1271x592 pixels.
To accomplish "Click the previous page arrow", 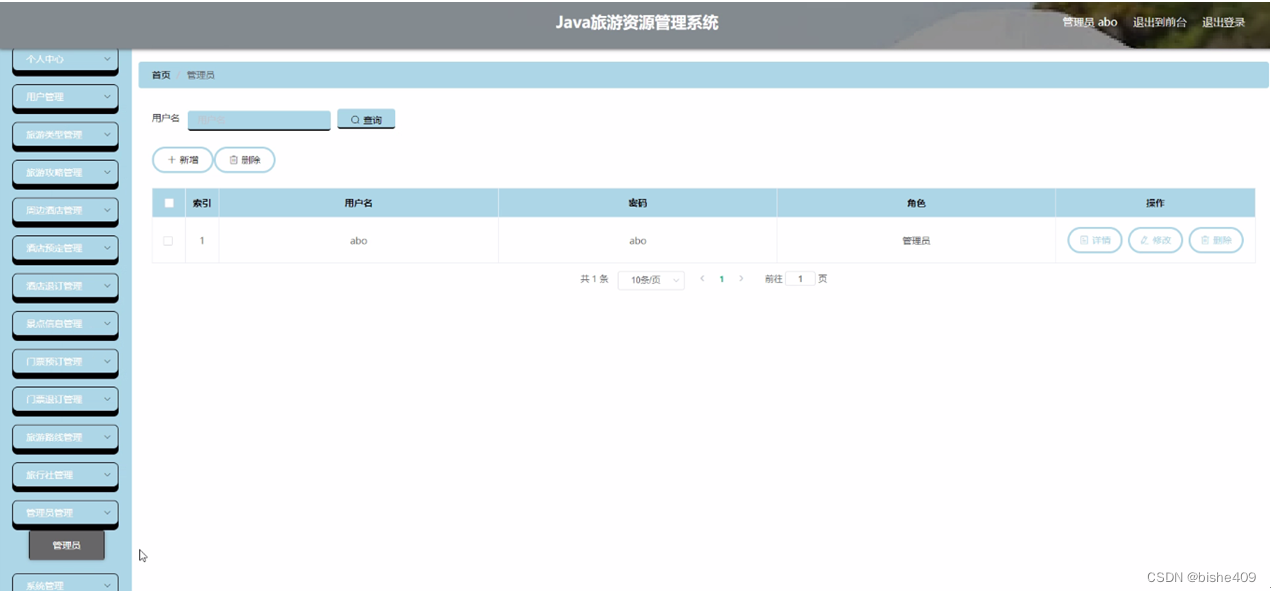I will 702,279.
